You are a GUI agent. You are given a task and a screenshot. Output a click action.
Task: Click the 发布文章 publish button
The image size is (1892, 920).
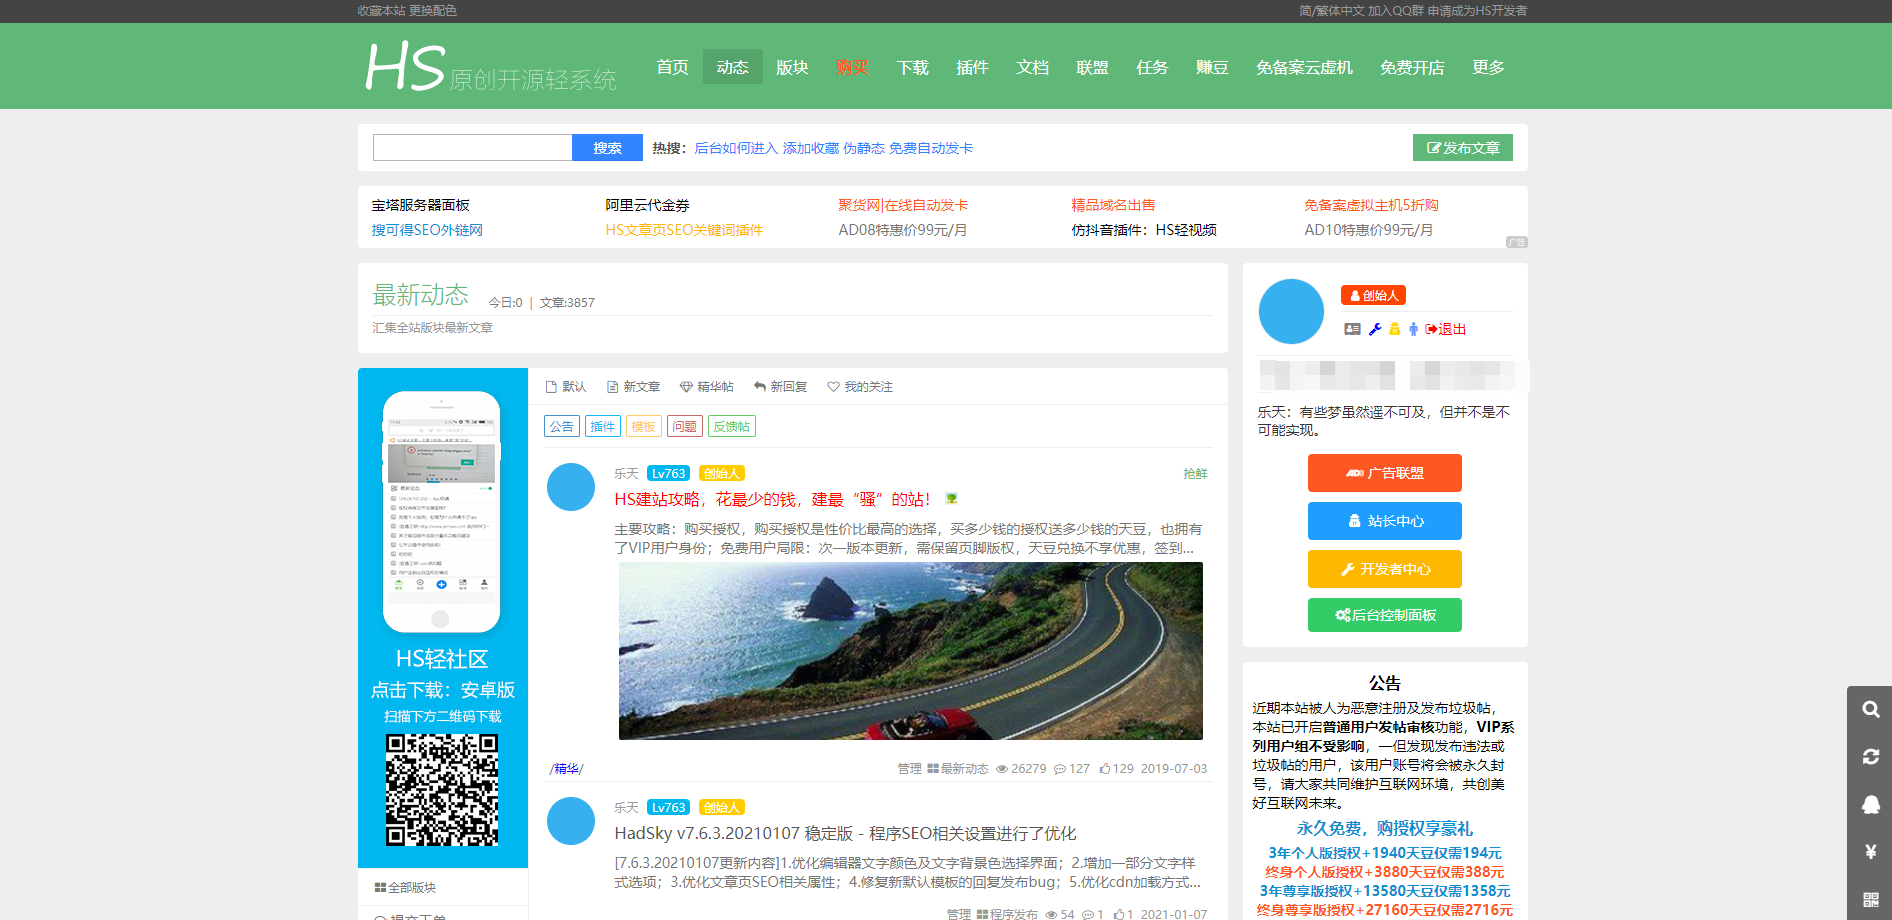point(1463,147)
